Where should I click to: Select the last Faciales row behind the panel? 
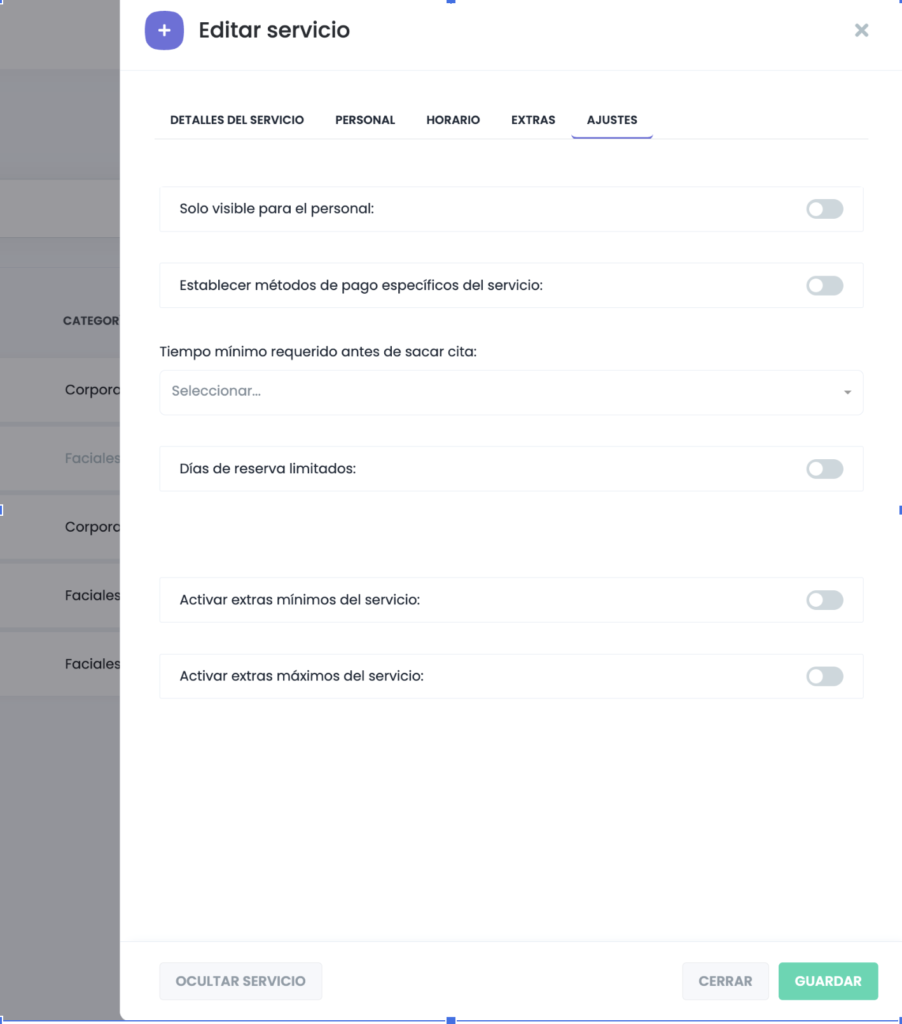(91, 664)
